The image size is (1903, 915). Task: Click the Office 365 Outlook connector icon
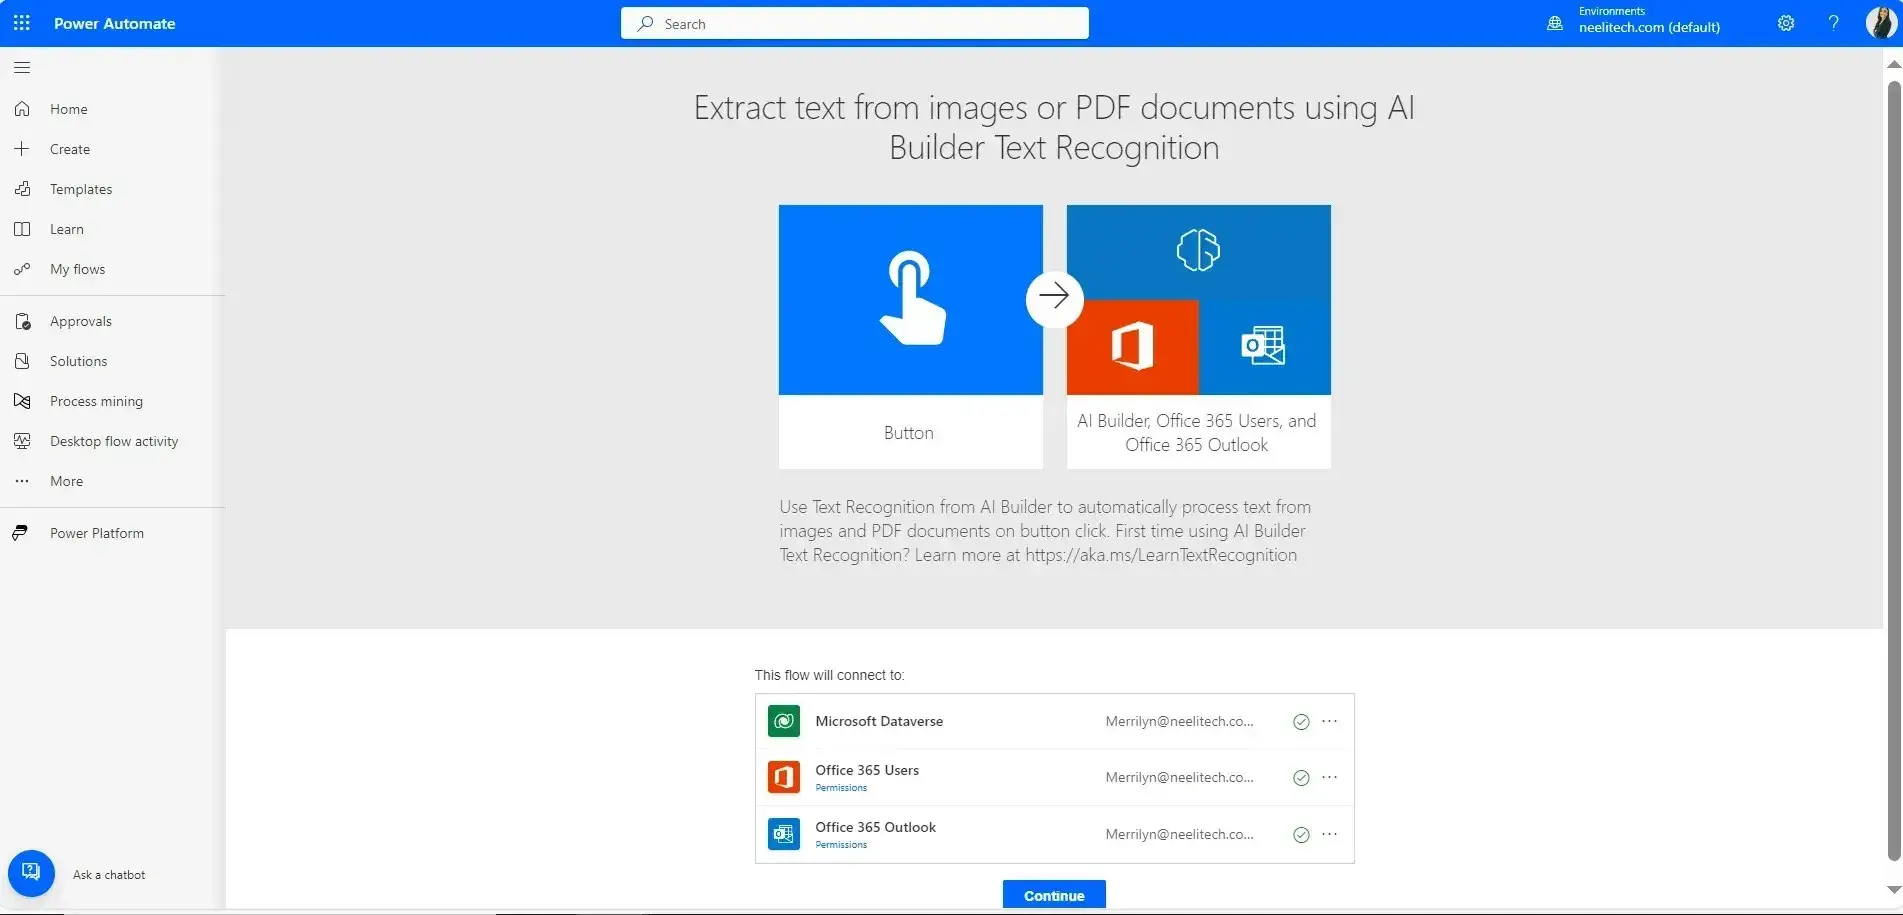(784, 834)
